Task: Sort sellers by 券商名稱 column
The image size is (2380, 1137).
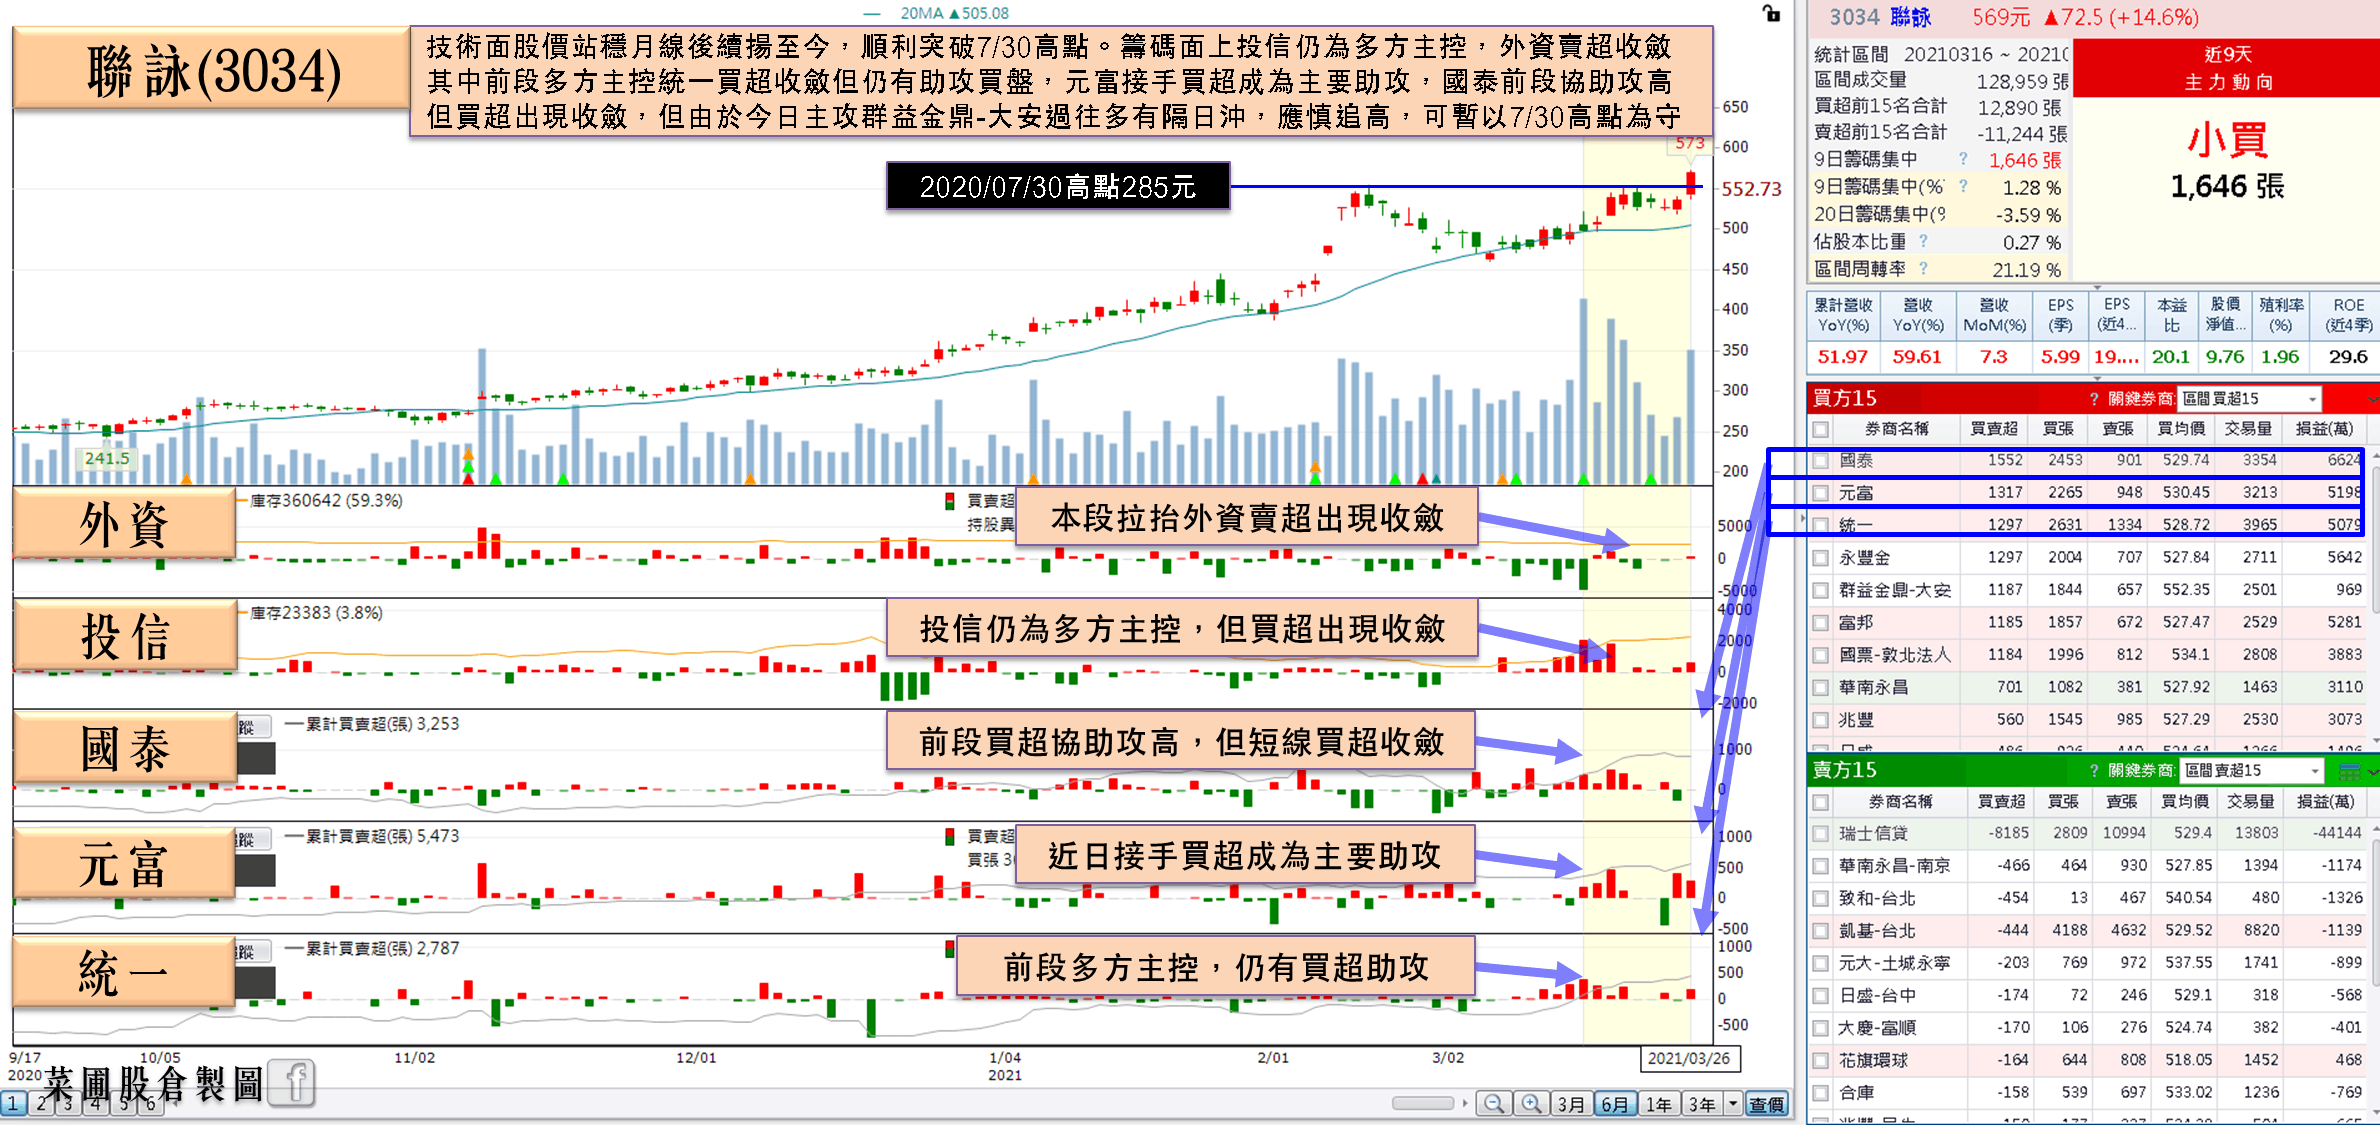Action: [x=1901, y=802]
